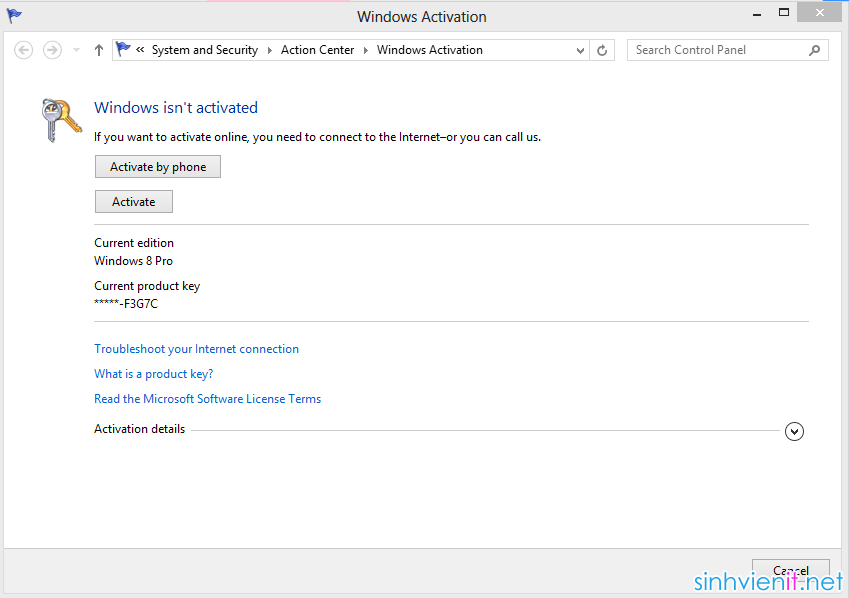Screen dimensions: 849x598
Task: Open recent locations dropdown arrow
Action: (76, 50)
